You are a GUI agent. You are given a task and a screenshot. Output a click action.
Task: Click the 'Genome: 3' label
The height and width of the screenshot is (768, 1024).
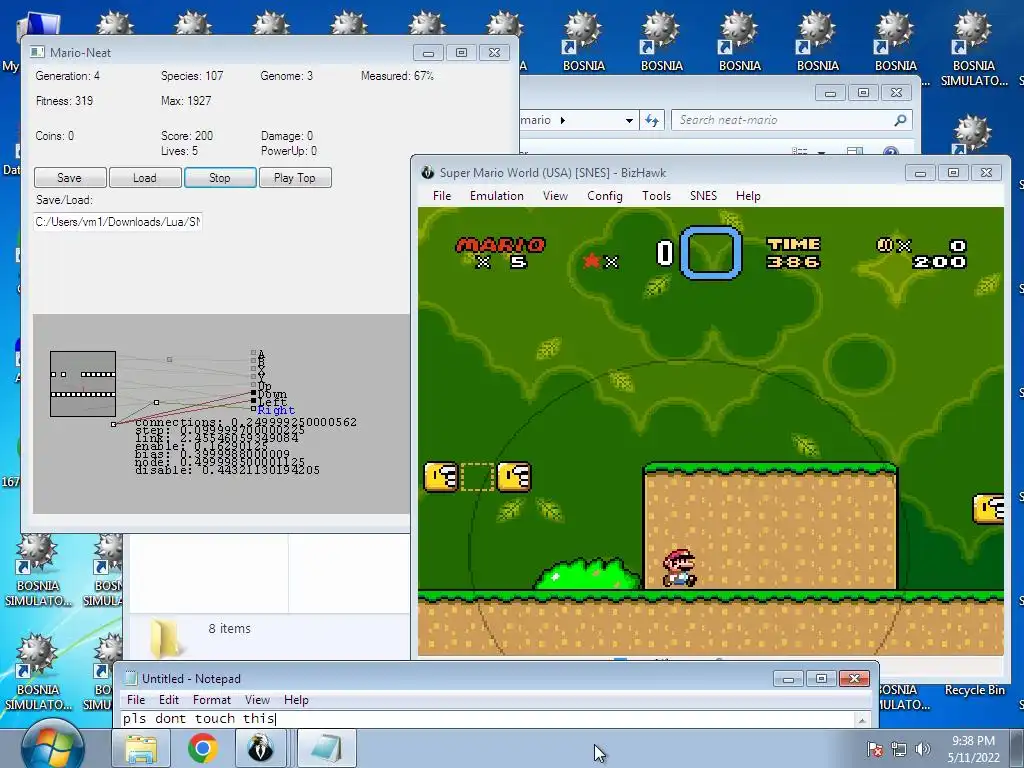coord(287,76)
